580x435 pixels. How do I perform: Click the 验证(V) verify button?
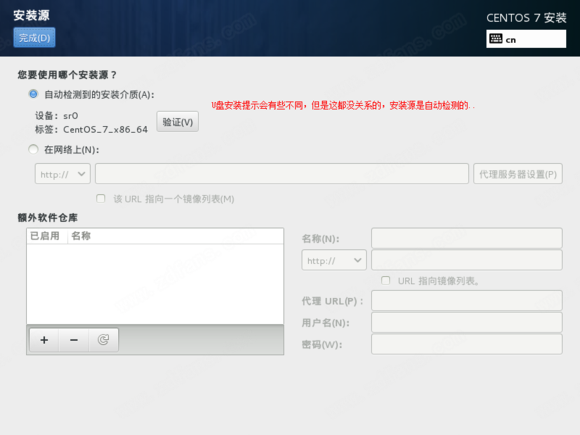click(178, 122)
